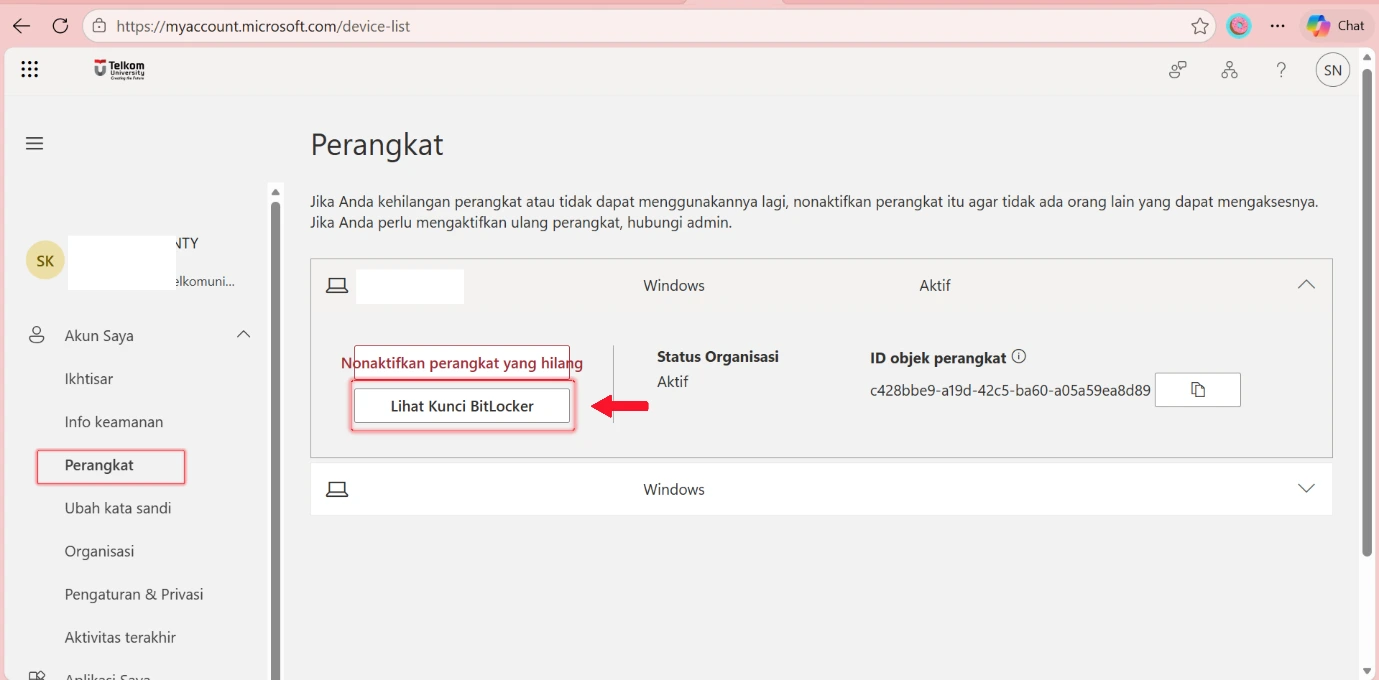This screenshot has height=680, width=1379.
Task: Open the app launcher grid
Action: pos(29,69)
